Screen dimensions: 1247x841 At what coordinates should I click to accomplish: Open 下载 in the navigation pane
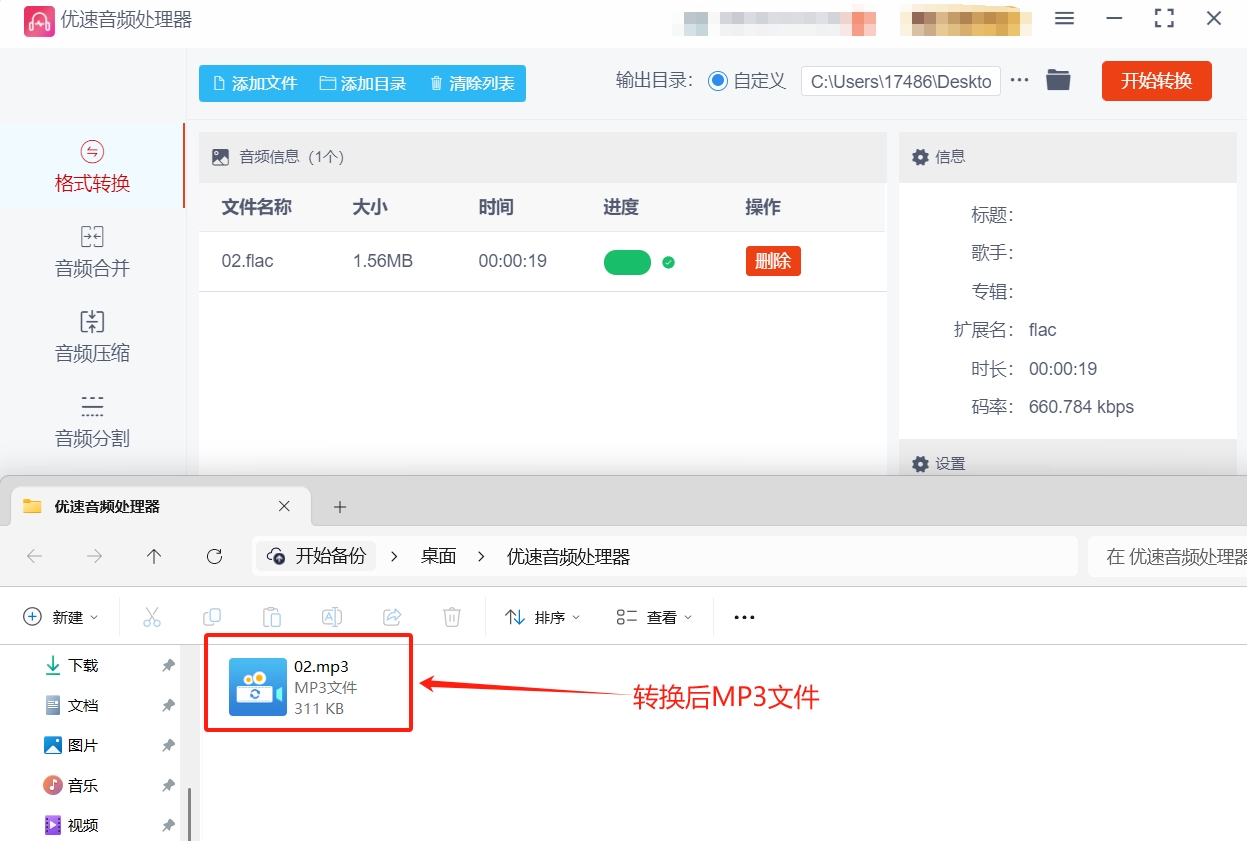(84, 665)
